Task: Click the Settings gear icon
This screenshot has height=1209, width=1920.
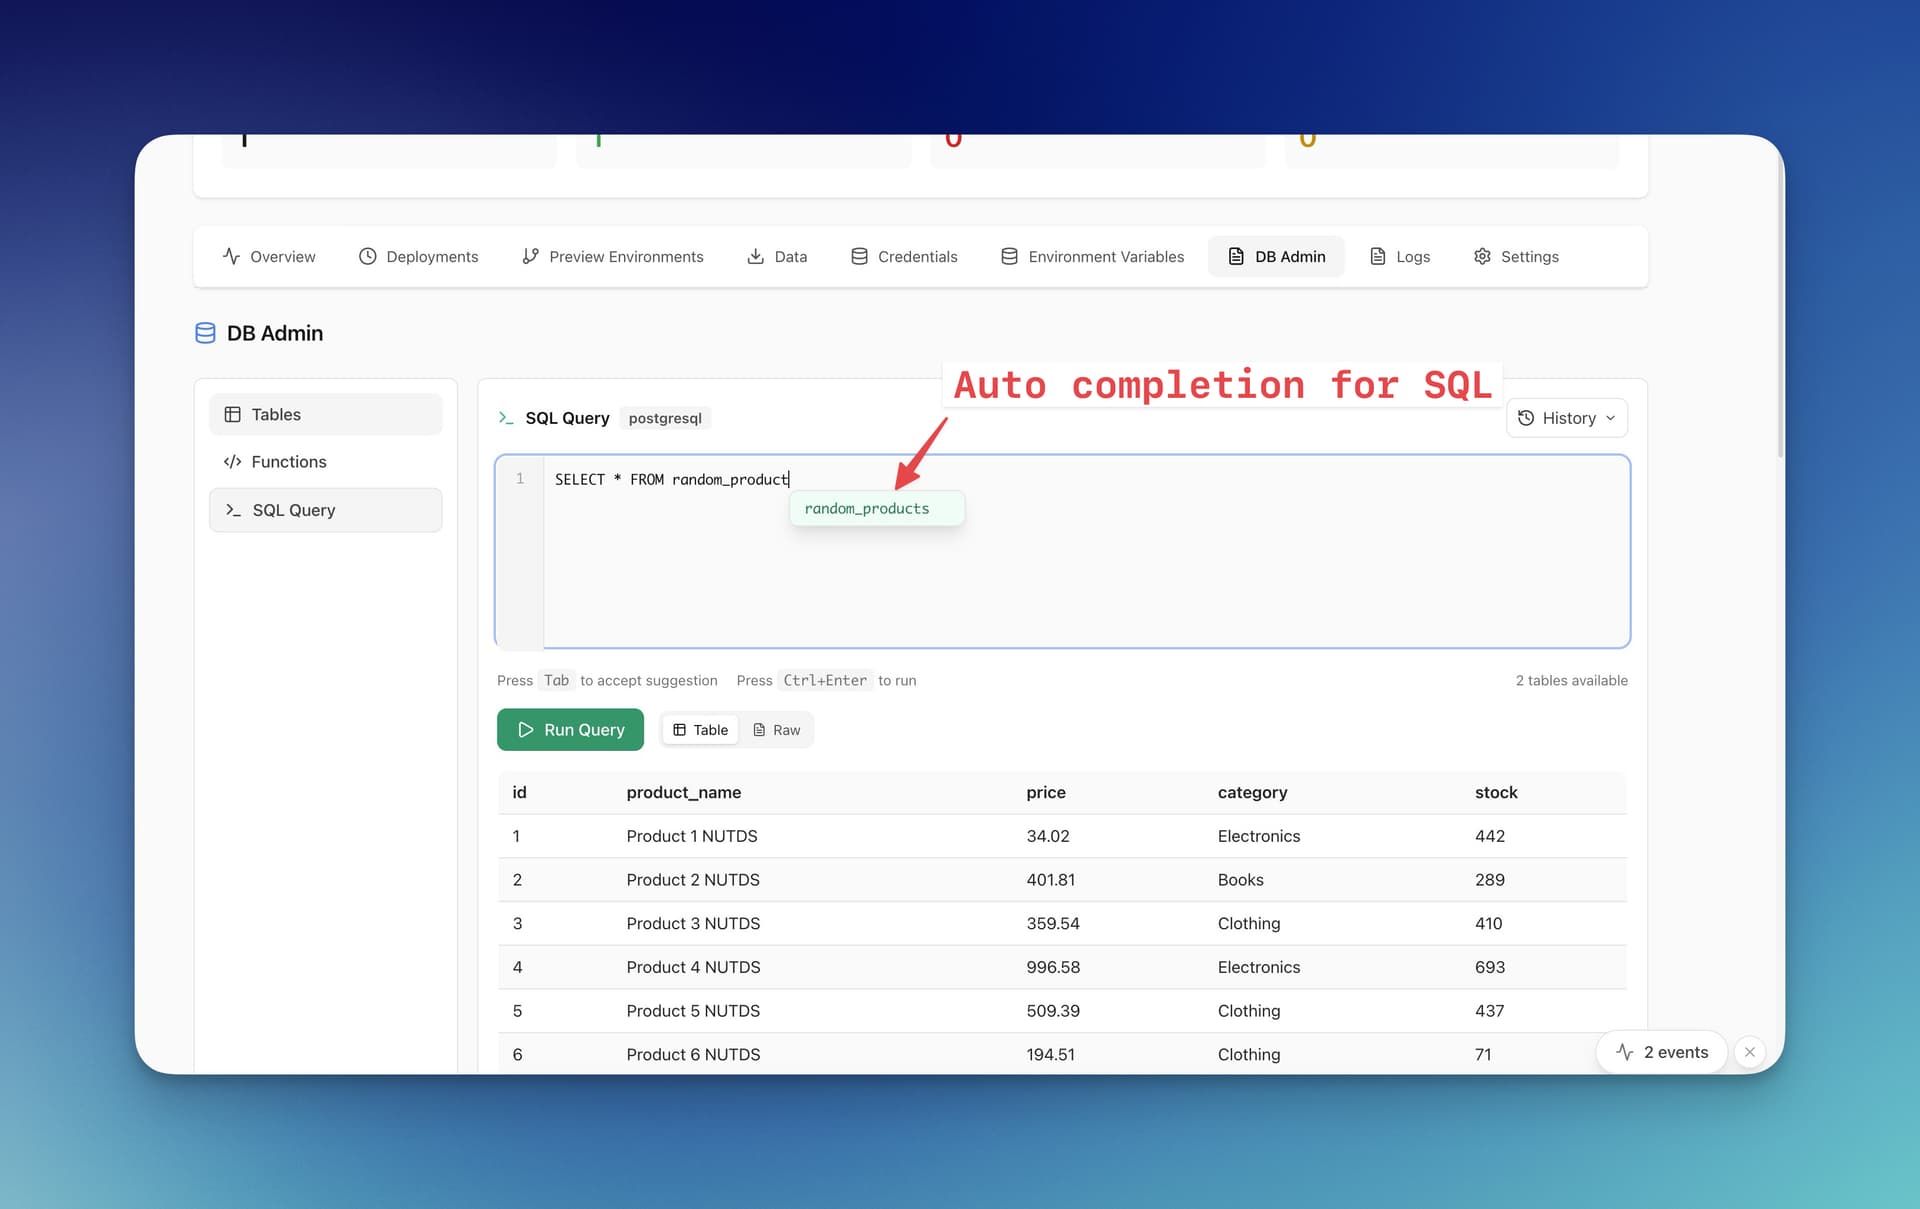Action: coord(1483,256)
